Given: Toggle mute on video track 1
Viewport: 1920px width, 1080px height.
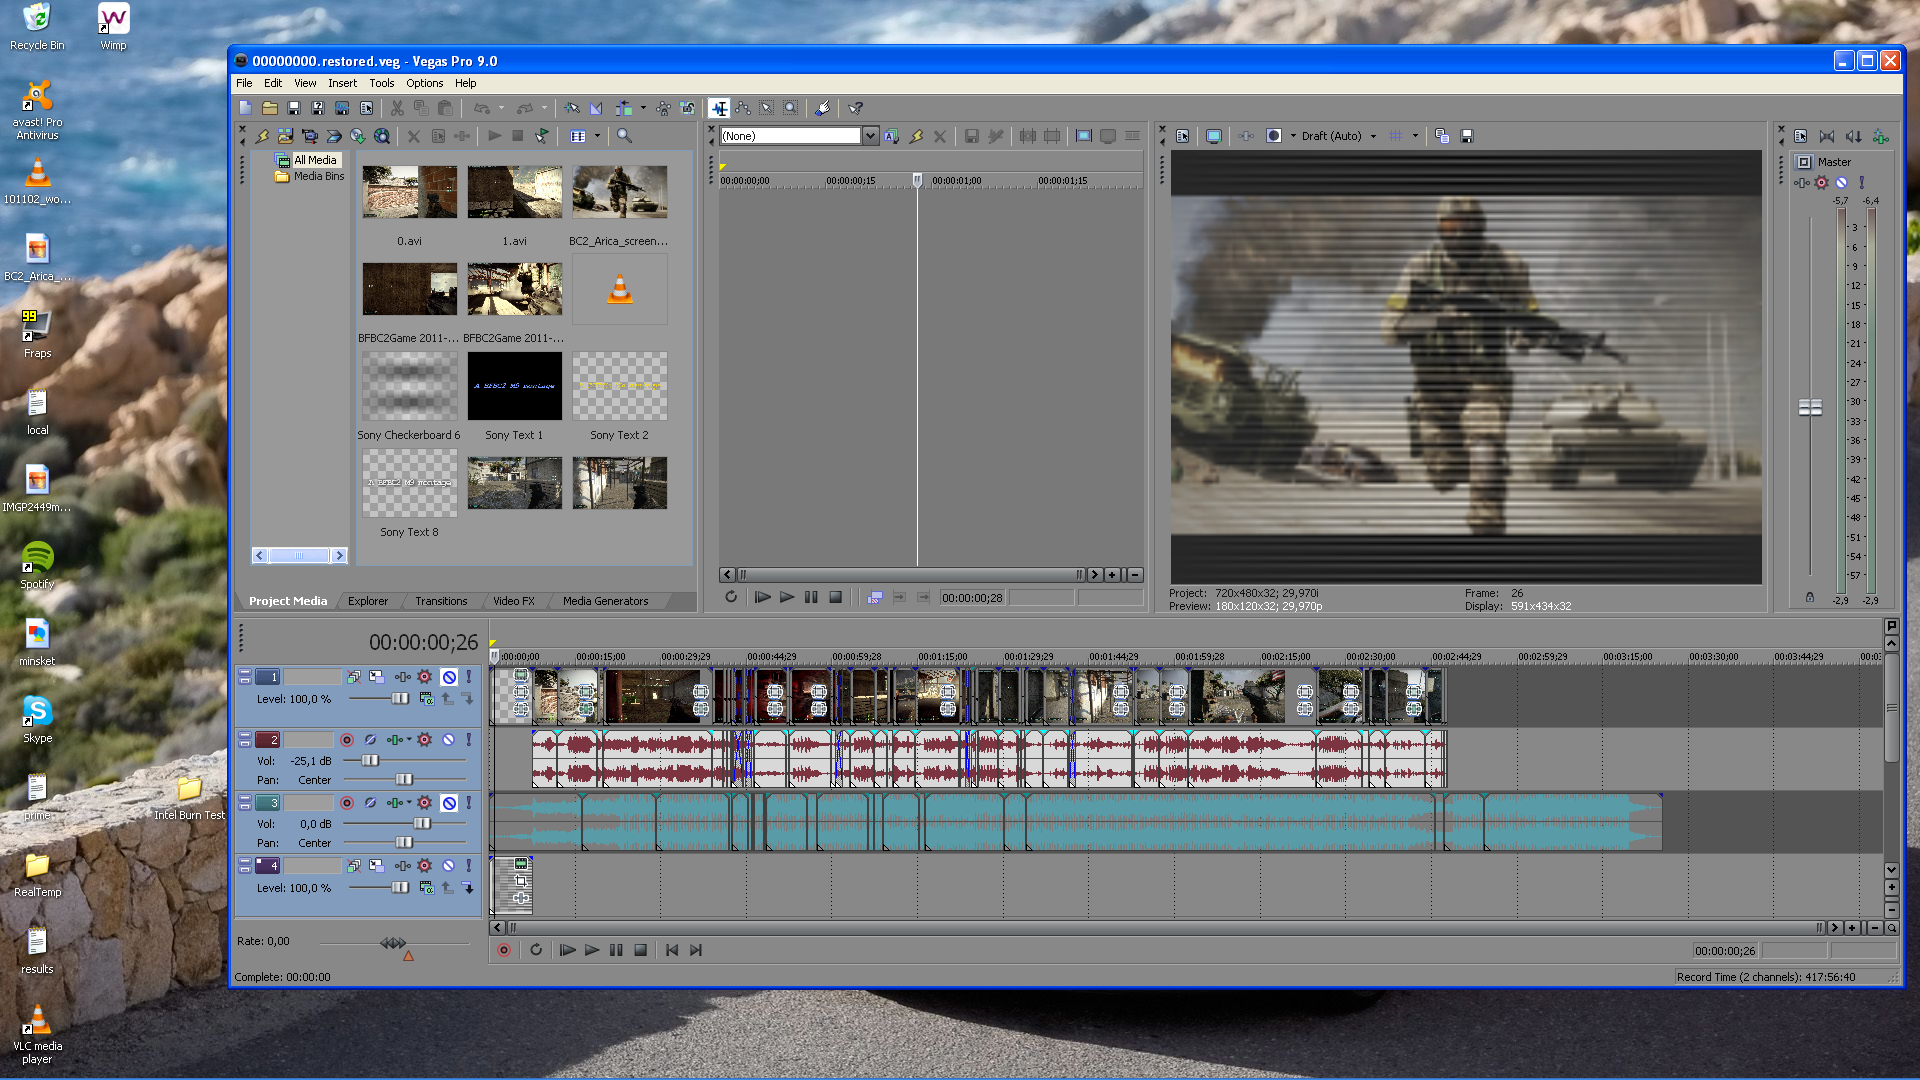Looking at the screenshot, I should (449, 677).
